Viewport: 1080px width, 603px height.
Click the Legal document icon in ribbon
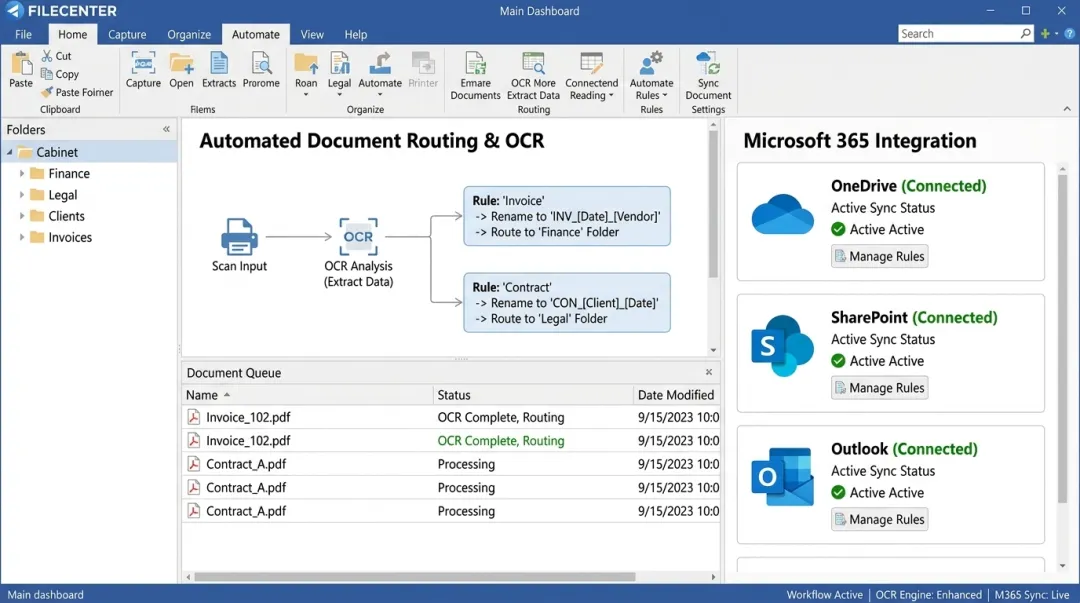point(340,63)
